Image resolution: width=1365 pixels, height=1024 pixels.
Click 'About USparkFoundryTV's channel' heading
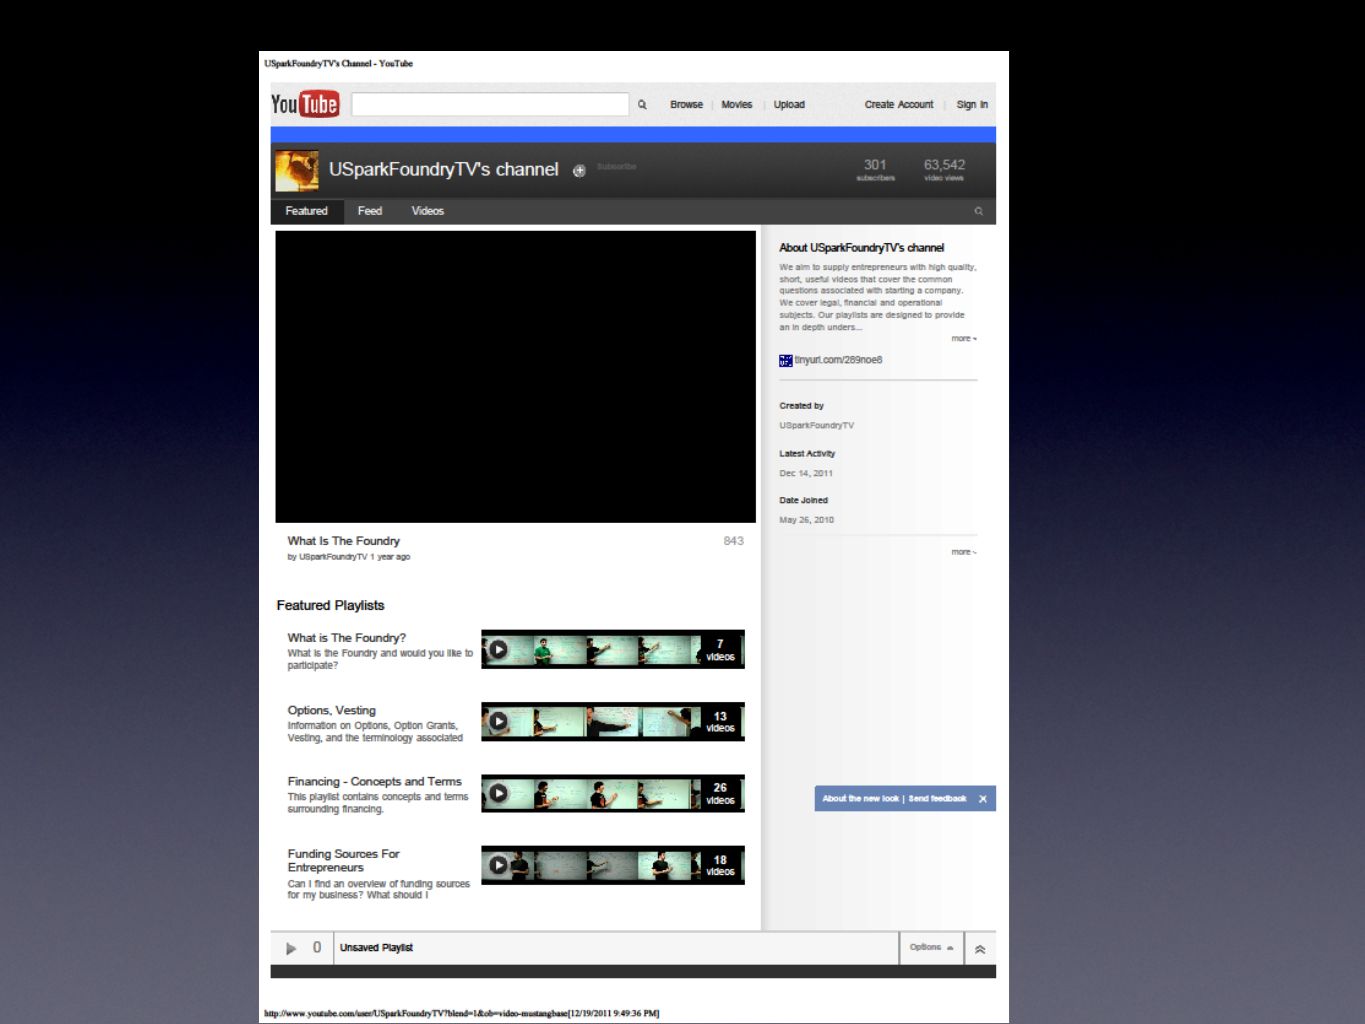pyautogui.click(x=861, y=248)
